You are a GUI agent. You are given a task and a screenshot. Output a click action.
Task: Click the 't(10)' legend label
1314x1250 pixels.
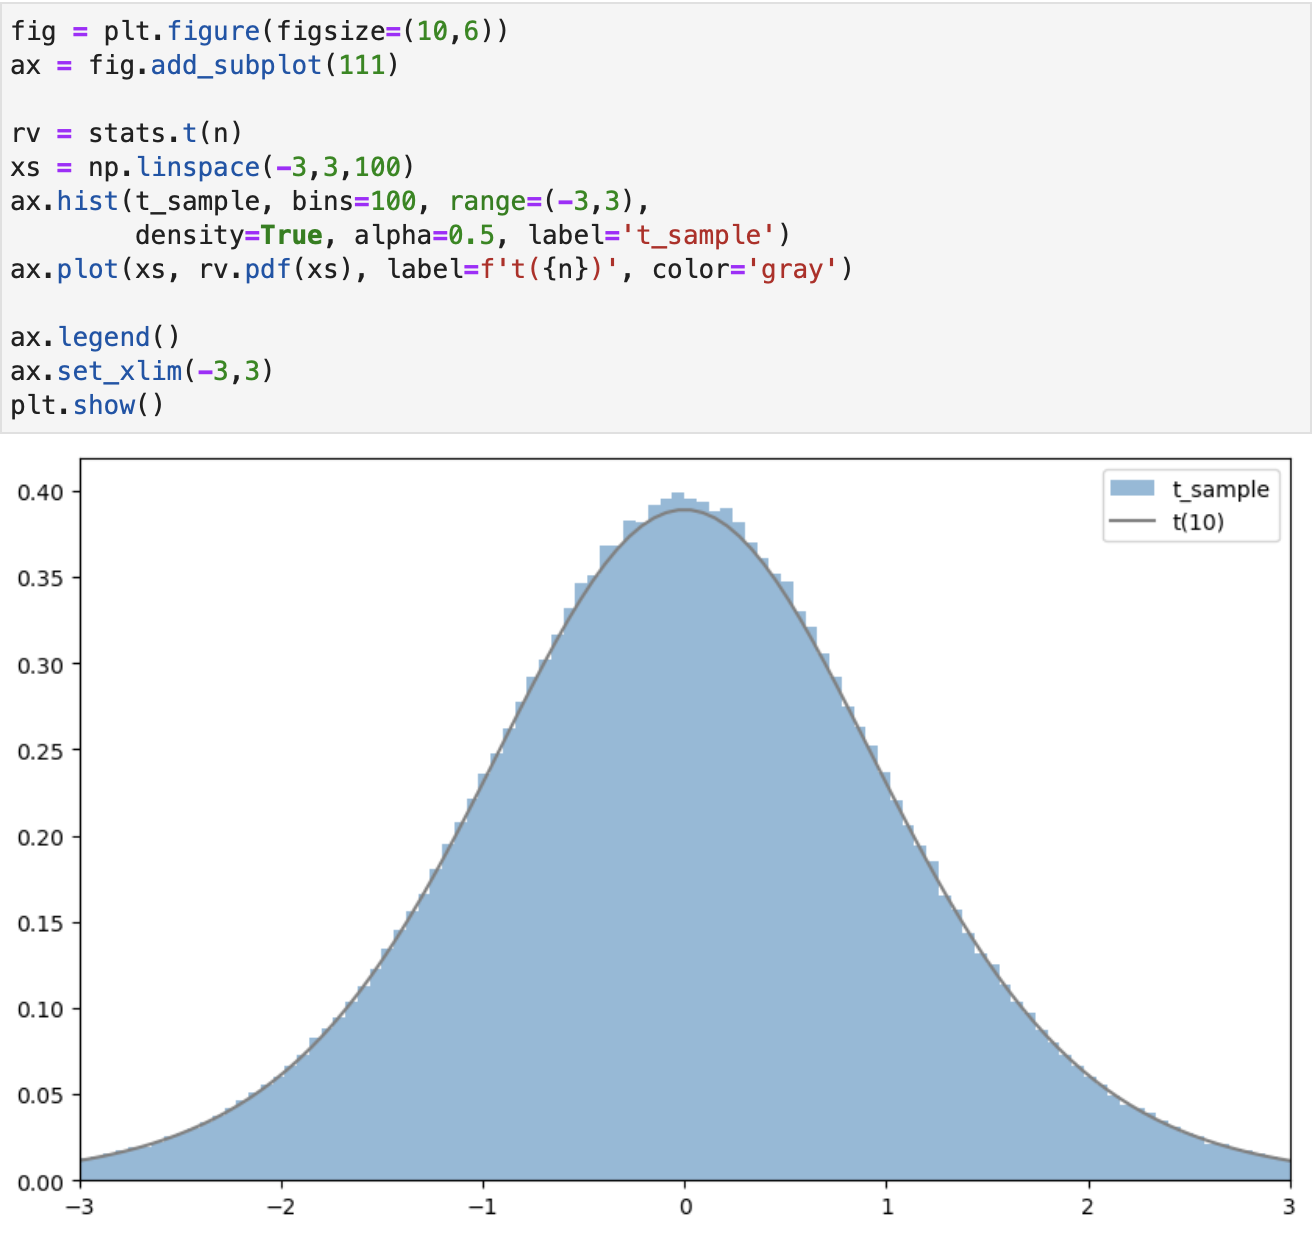[x=1198, y=521]
